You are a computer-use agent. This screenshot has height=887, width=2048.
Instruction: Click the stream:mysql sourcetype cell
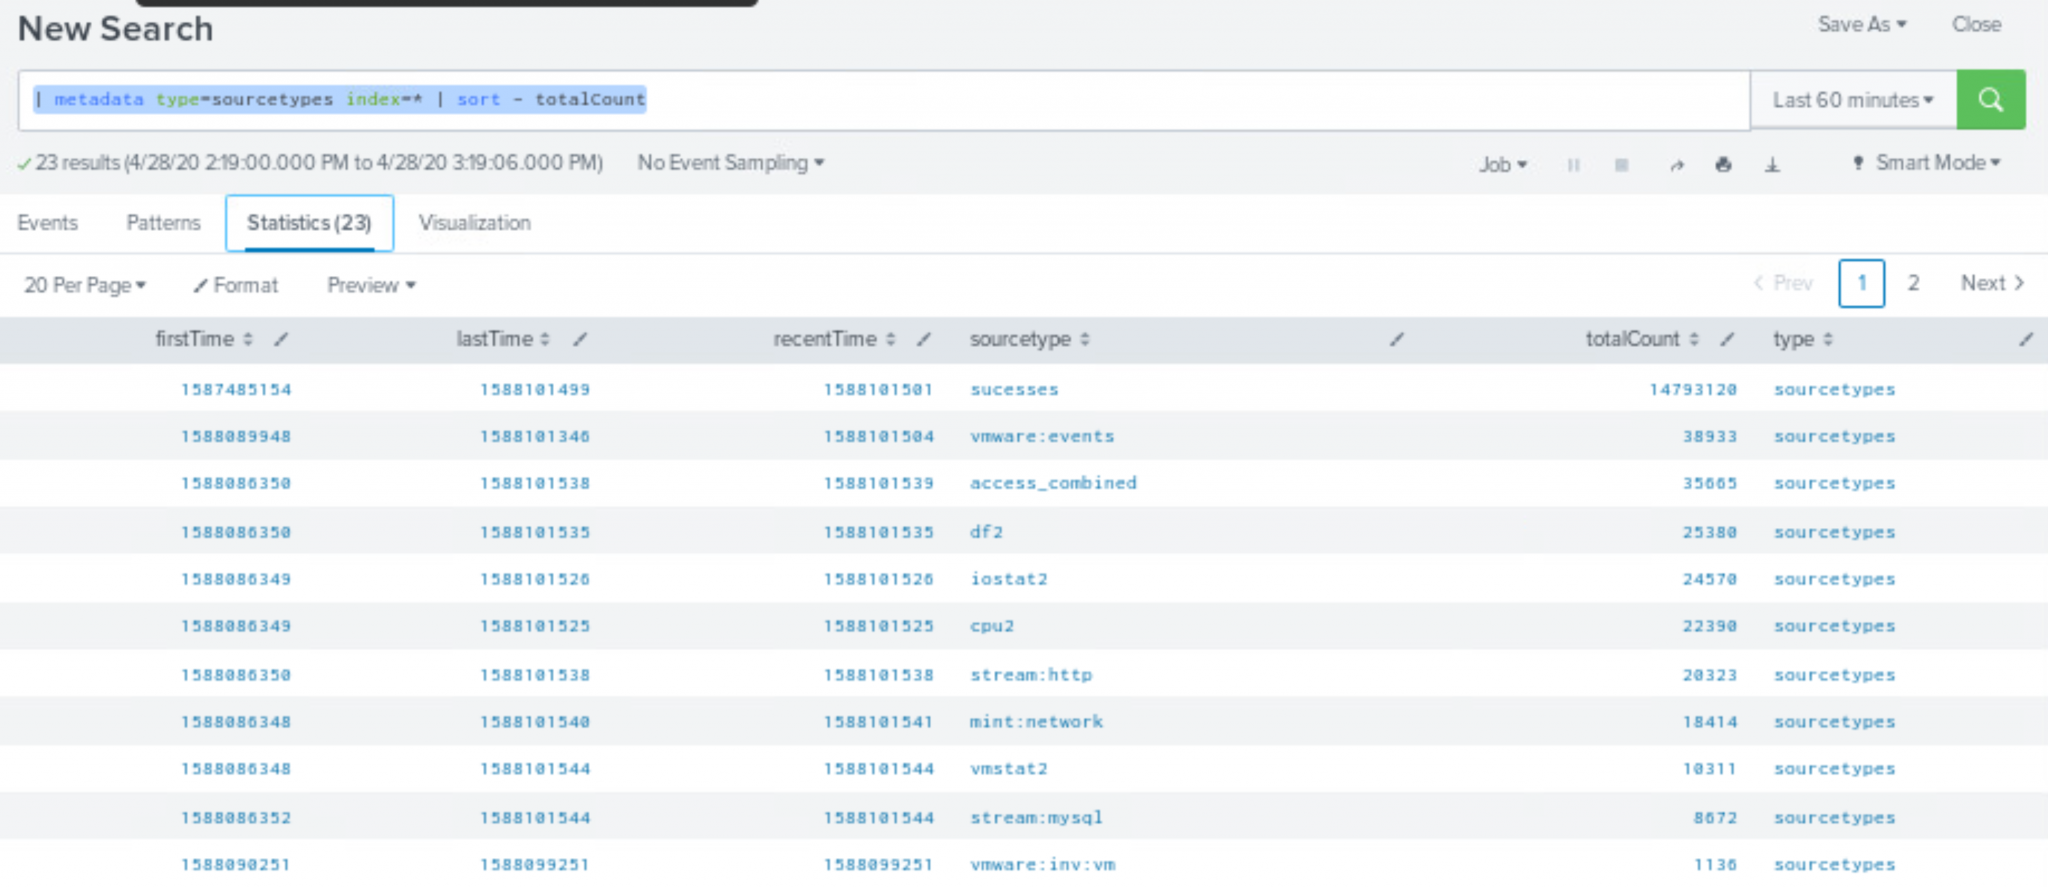pyautogui.click(x=1036, y=818)
